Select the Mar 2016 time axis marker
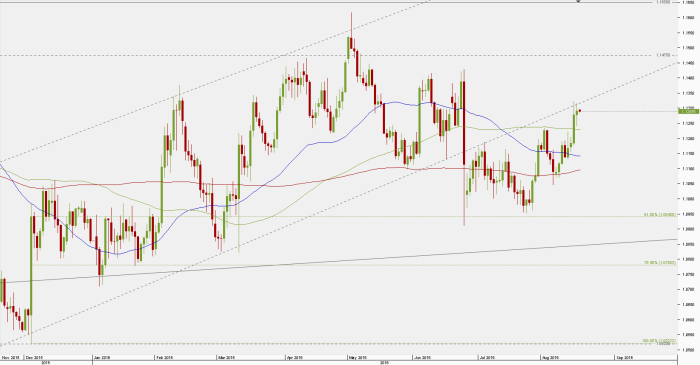The height and width of the screenshot is (365, 700). (226, 357)
